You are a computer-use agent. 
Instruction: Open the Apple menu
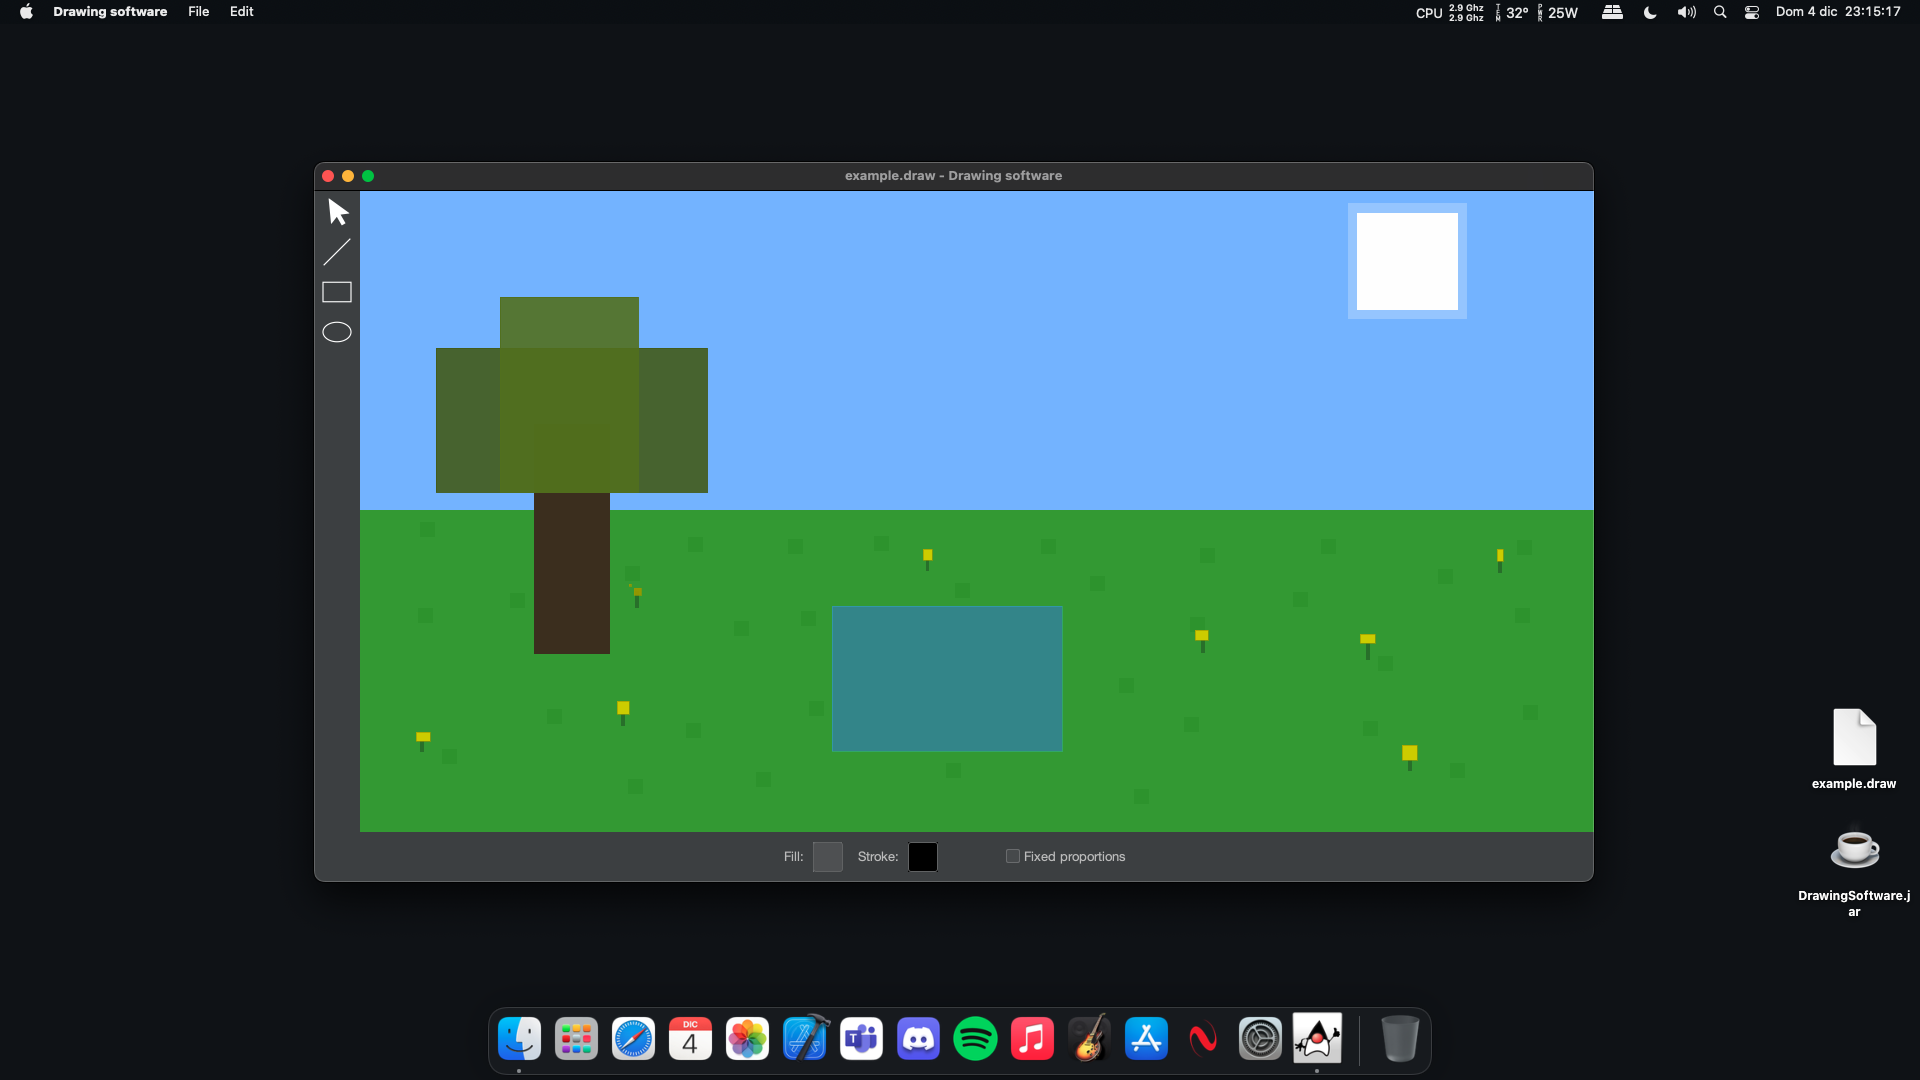26,12
